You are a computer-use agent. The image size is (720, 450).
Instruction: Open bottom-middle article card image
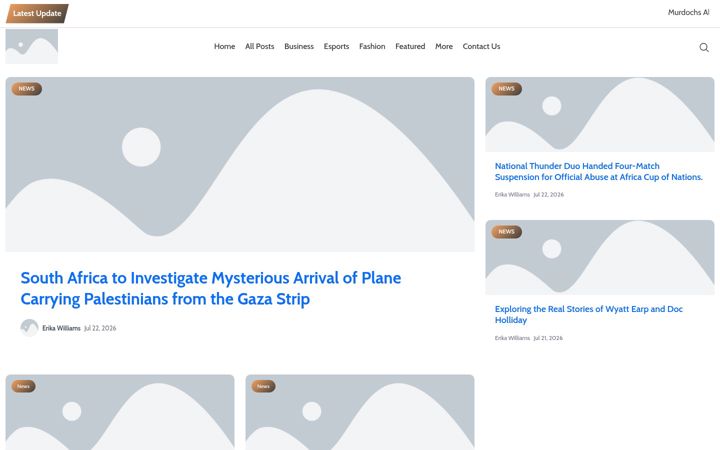[360, 412]
